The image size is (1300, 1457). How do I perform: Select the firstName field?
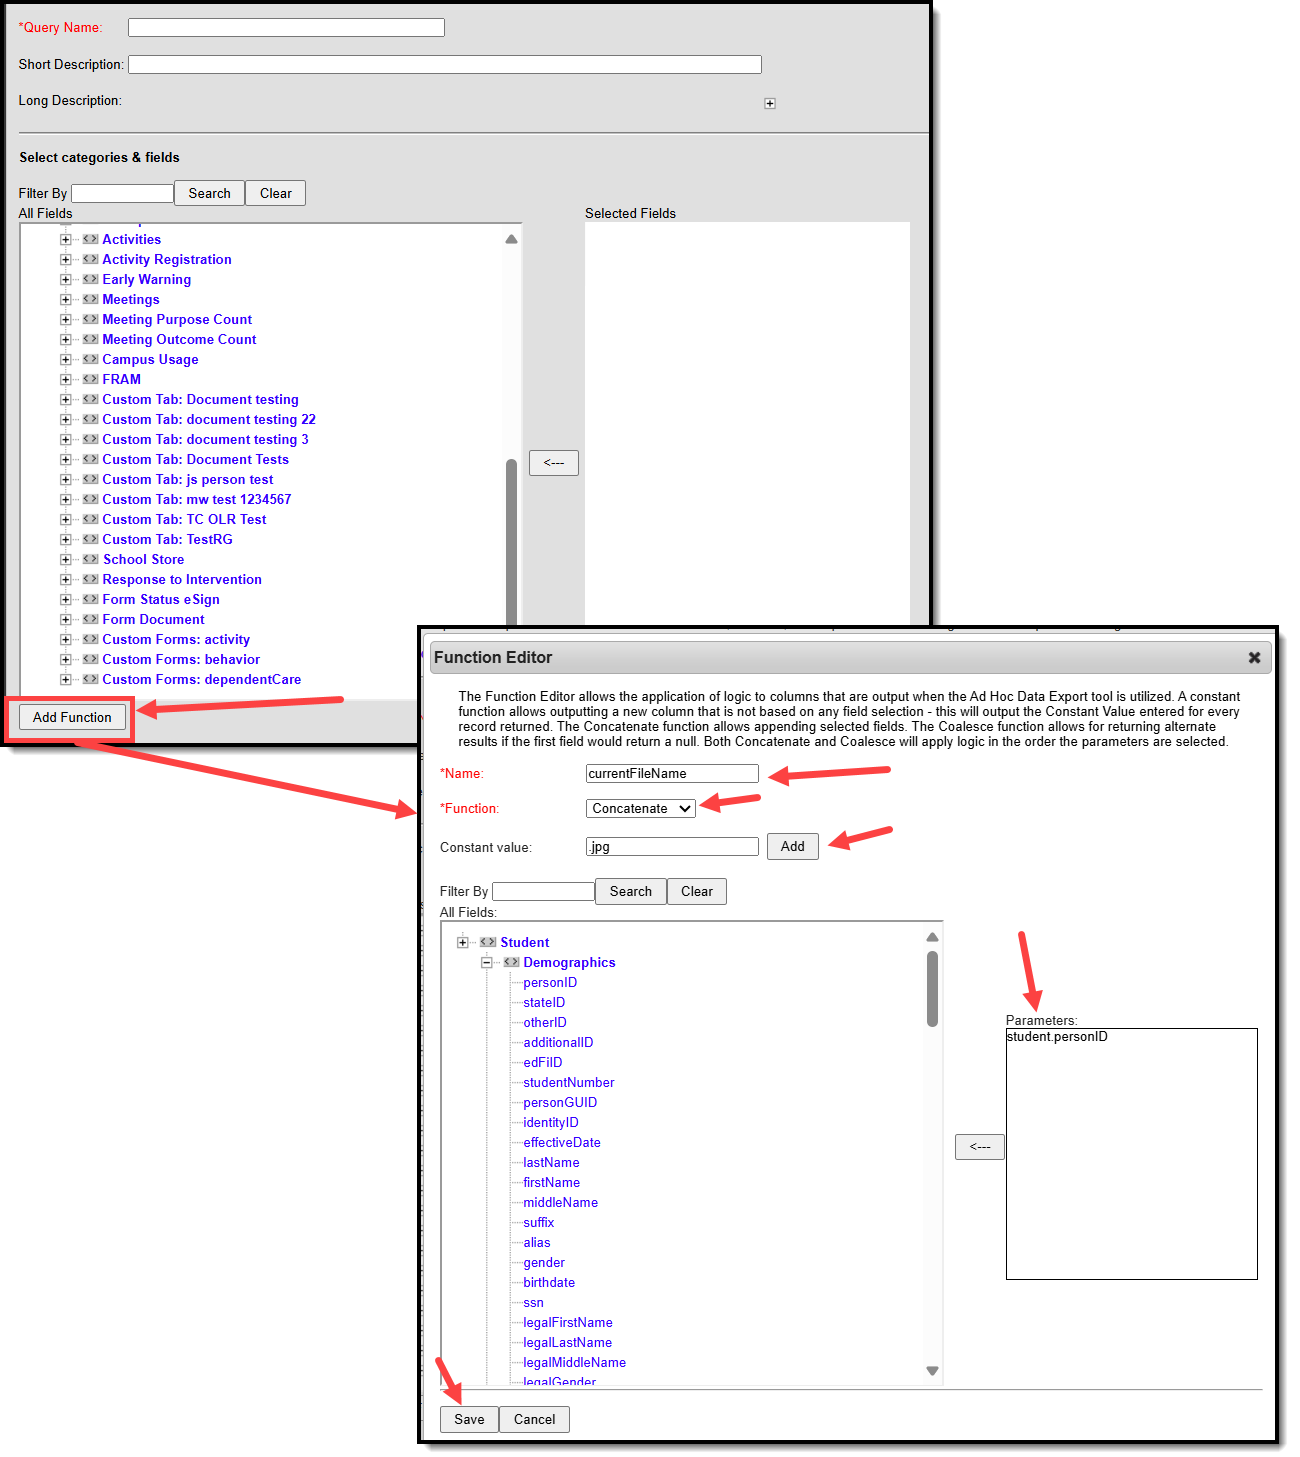click(551, 1182)
